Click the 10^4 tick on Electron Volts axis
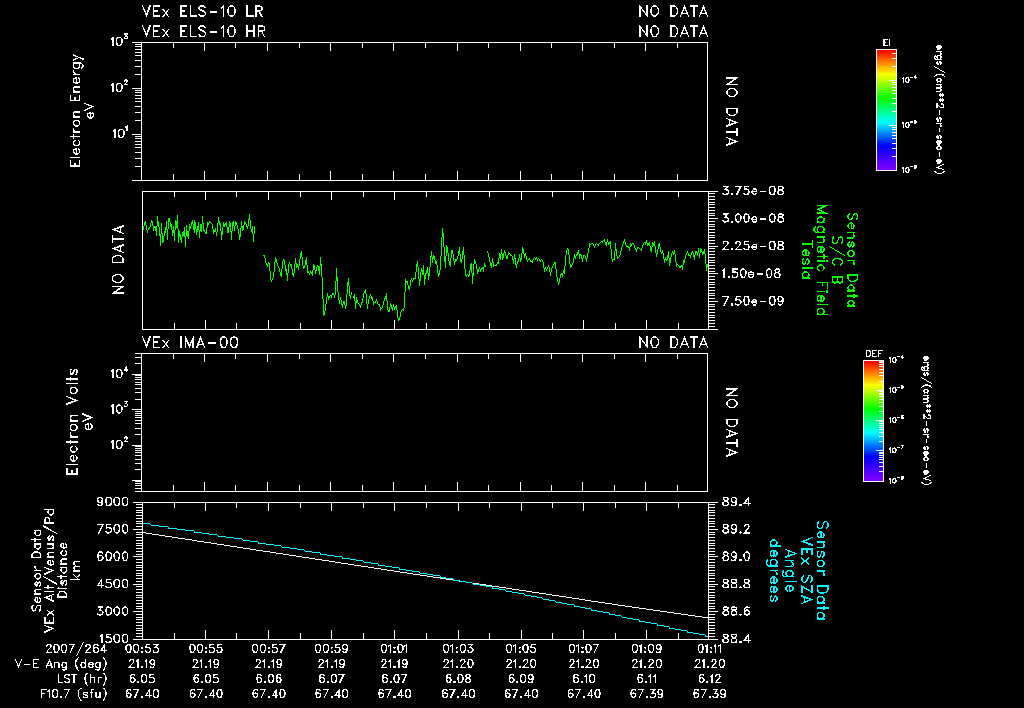Image resolution: width=1024 pixels, height=708 pixels. [122, 374]
